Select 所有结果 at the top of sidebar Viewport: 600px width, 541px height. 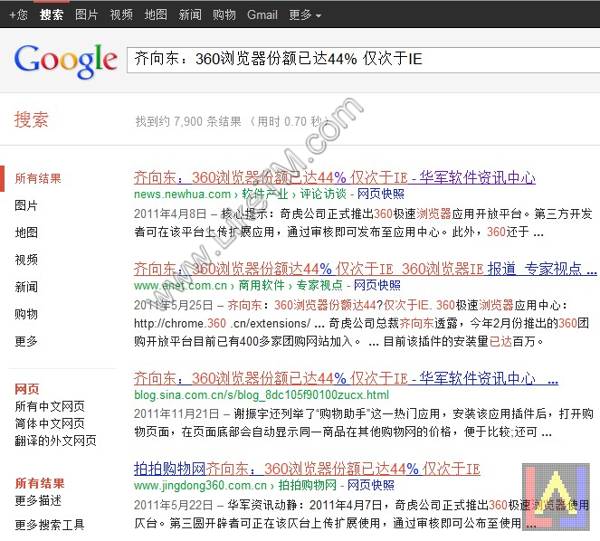tap(38, 178)
